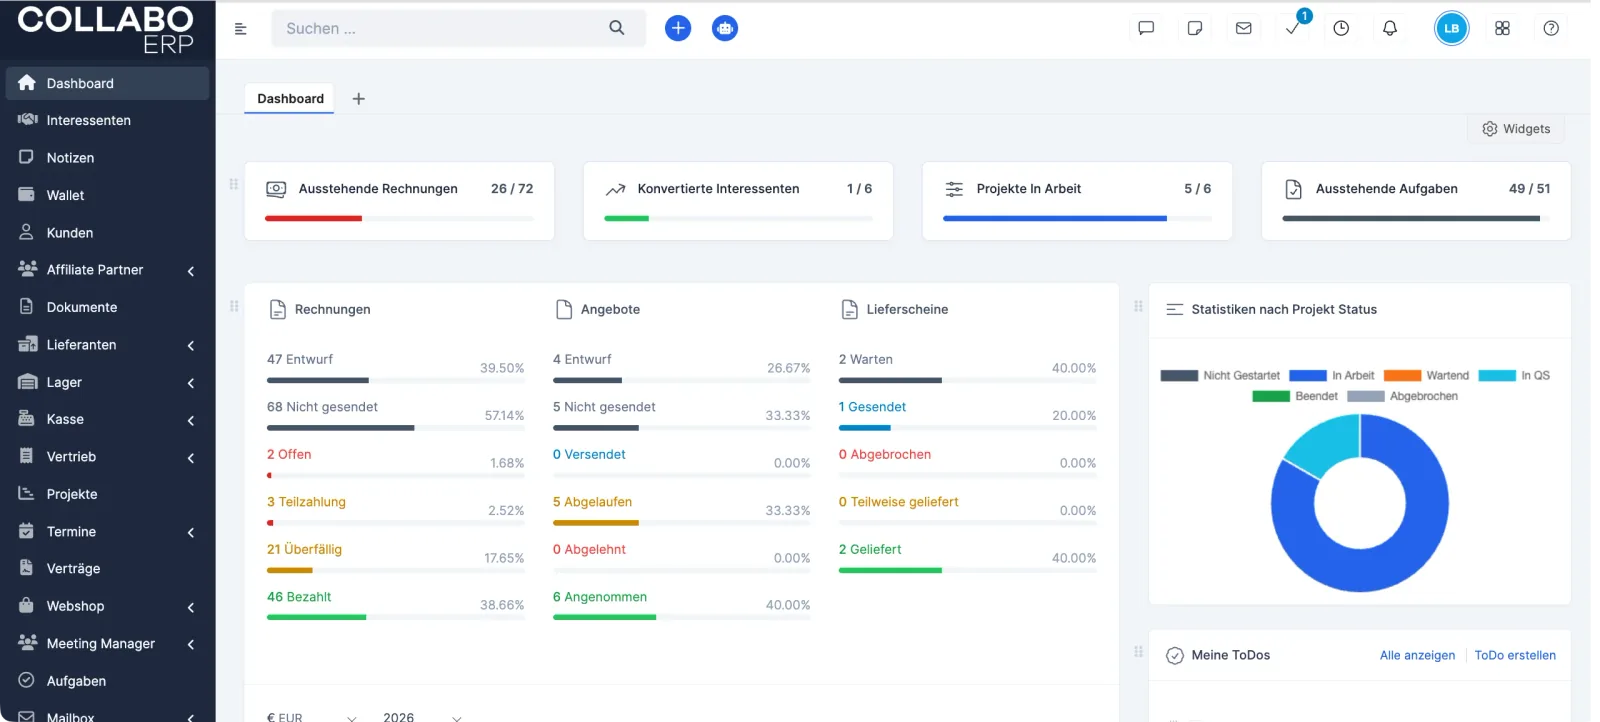The height and width of the screenshot is (722, 1600).
Task: Add a new dashboard tab with plus
Action: 359,99
